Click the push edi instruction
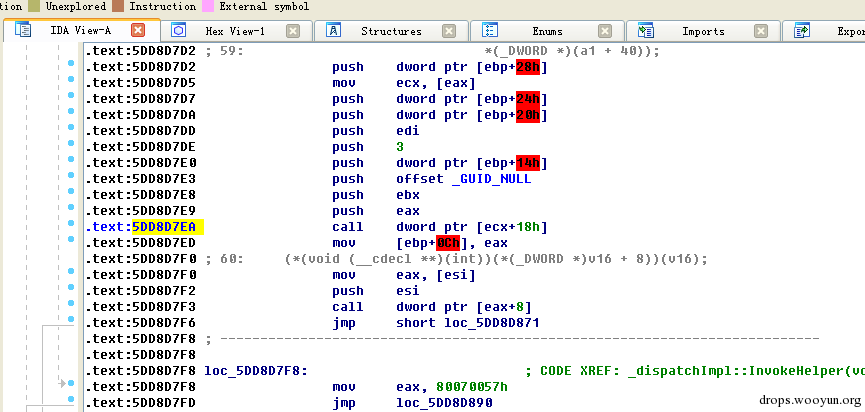This screenshot has height=412, width=865. 376,131
